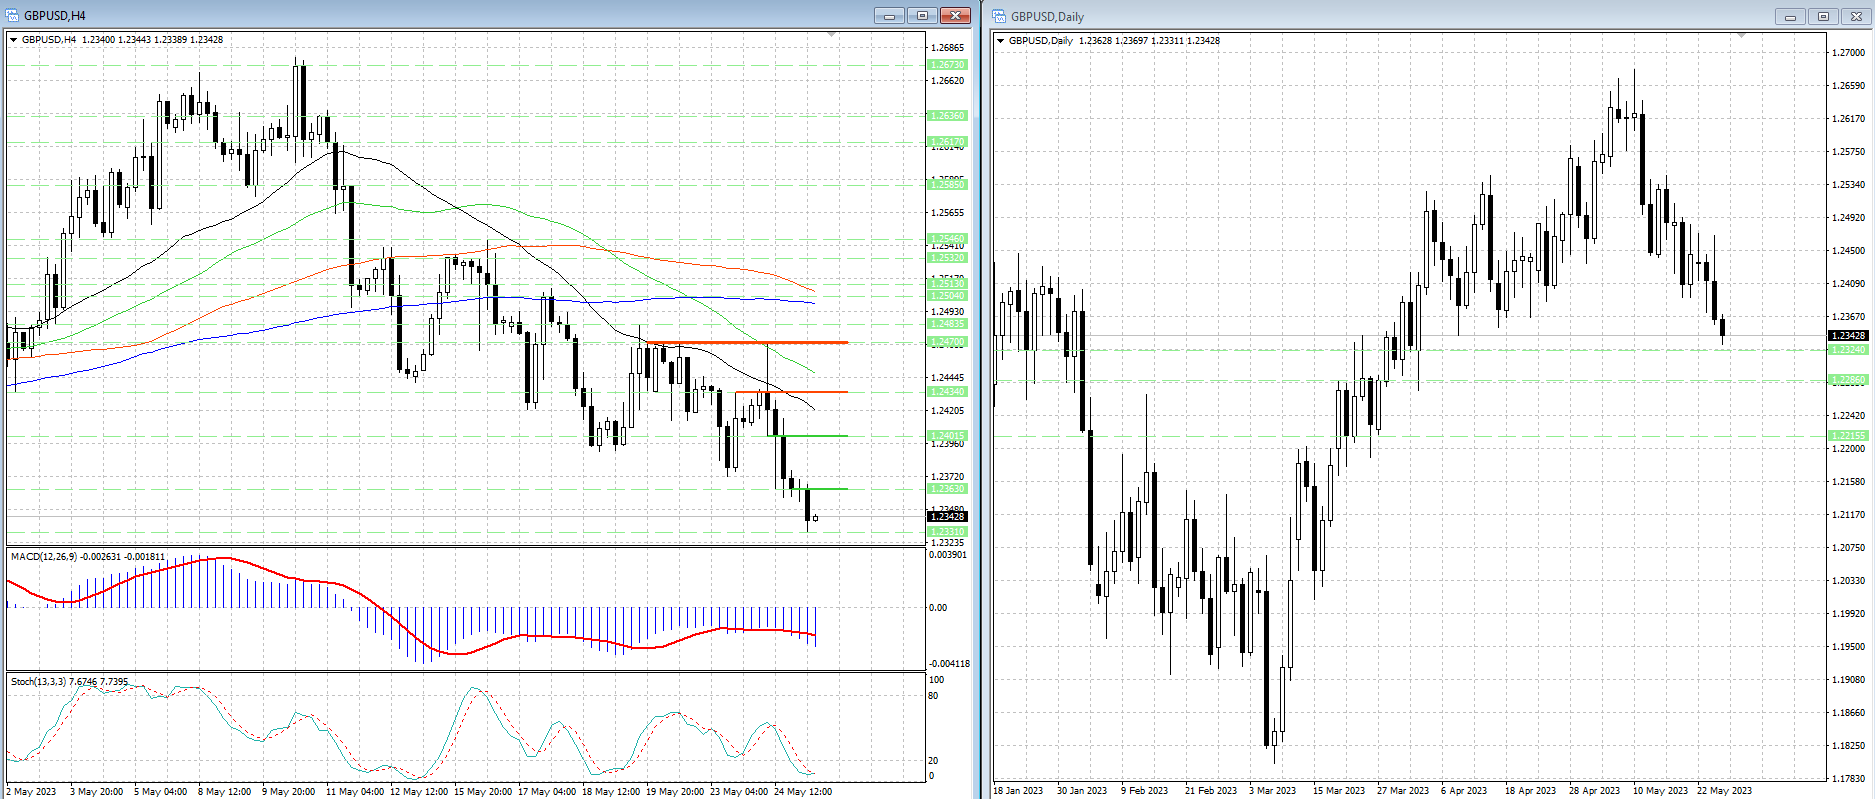Click the GBPUSD,H4 window chart icon
Viewport: 1875px width, 799px height.
tap(12, 15)
